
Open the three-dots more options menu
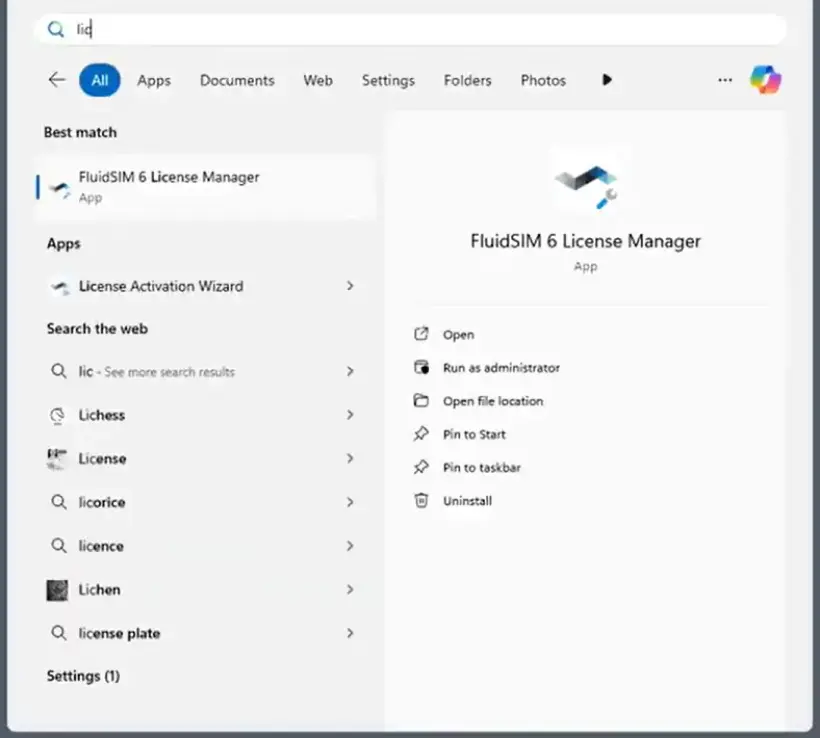725,80
